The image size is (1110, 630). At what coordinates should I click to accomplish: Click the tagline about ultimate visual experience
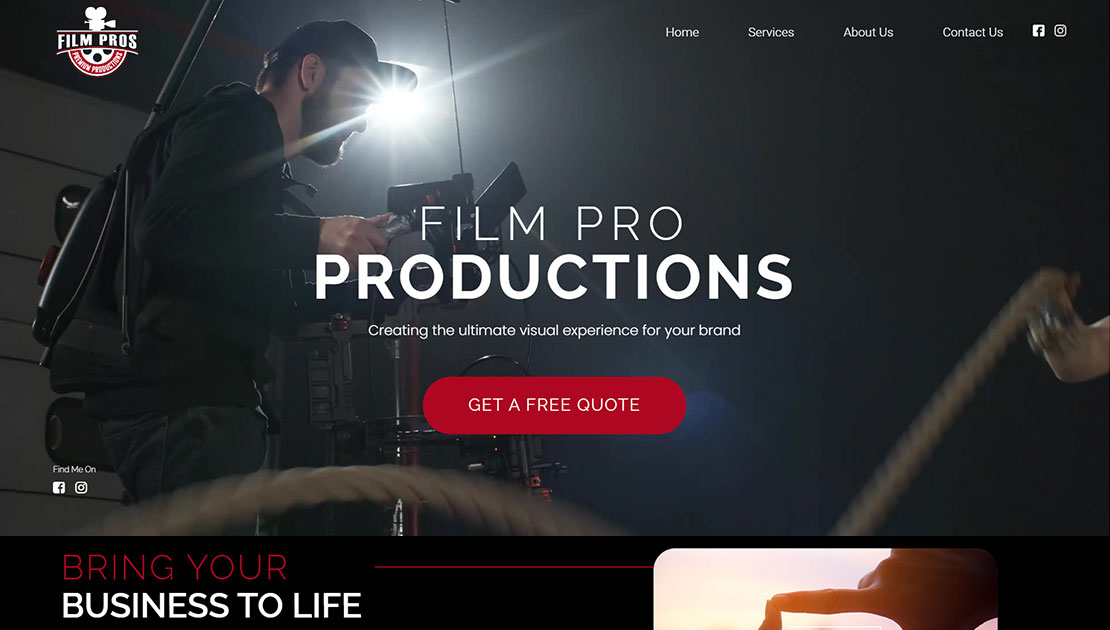[554, 331]
